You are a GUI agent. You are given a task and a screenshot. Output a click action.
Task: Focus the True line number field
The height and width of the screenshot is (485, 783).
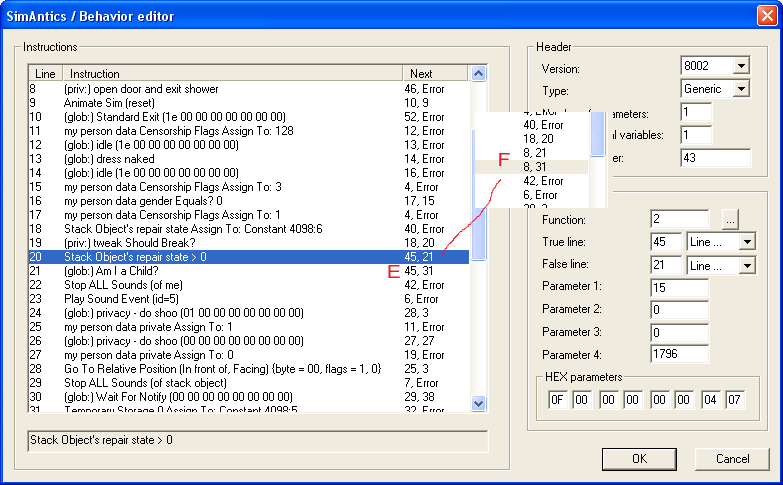point(666,242)
